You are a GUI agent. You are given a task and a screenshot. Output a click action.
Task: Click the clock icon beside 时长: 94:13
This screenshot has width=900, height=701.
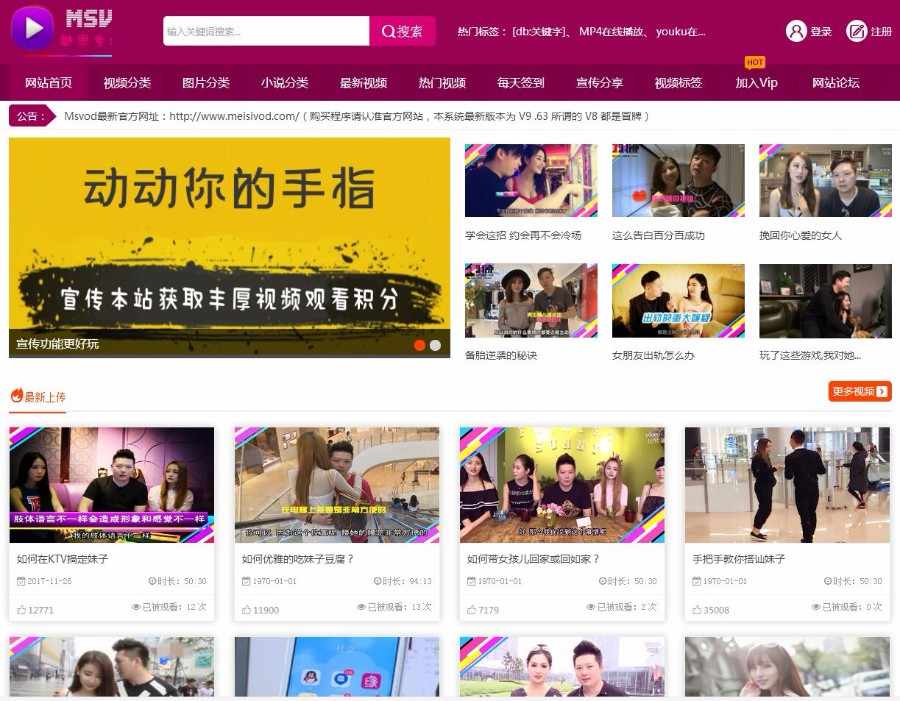coord(378,581)
